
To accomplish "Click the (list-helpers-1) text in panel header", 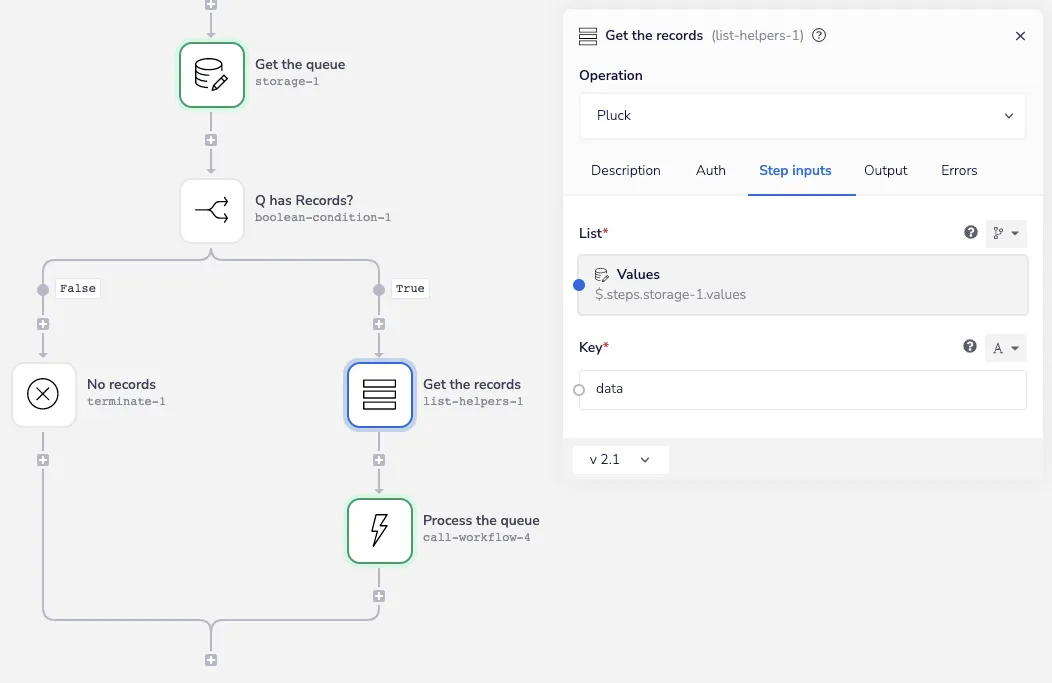I will pyautogui.click(x=757, y=36).
